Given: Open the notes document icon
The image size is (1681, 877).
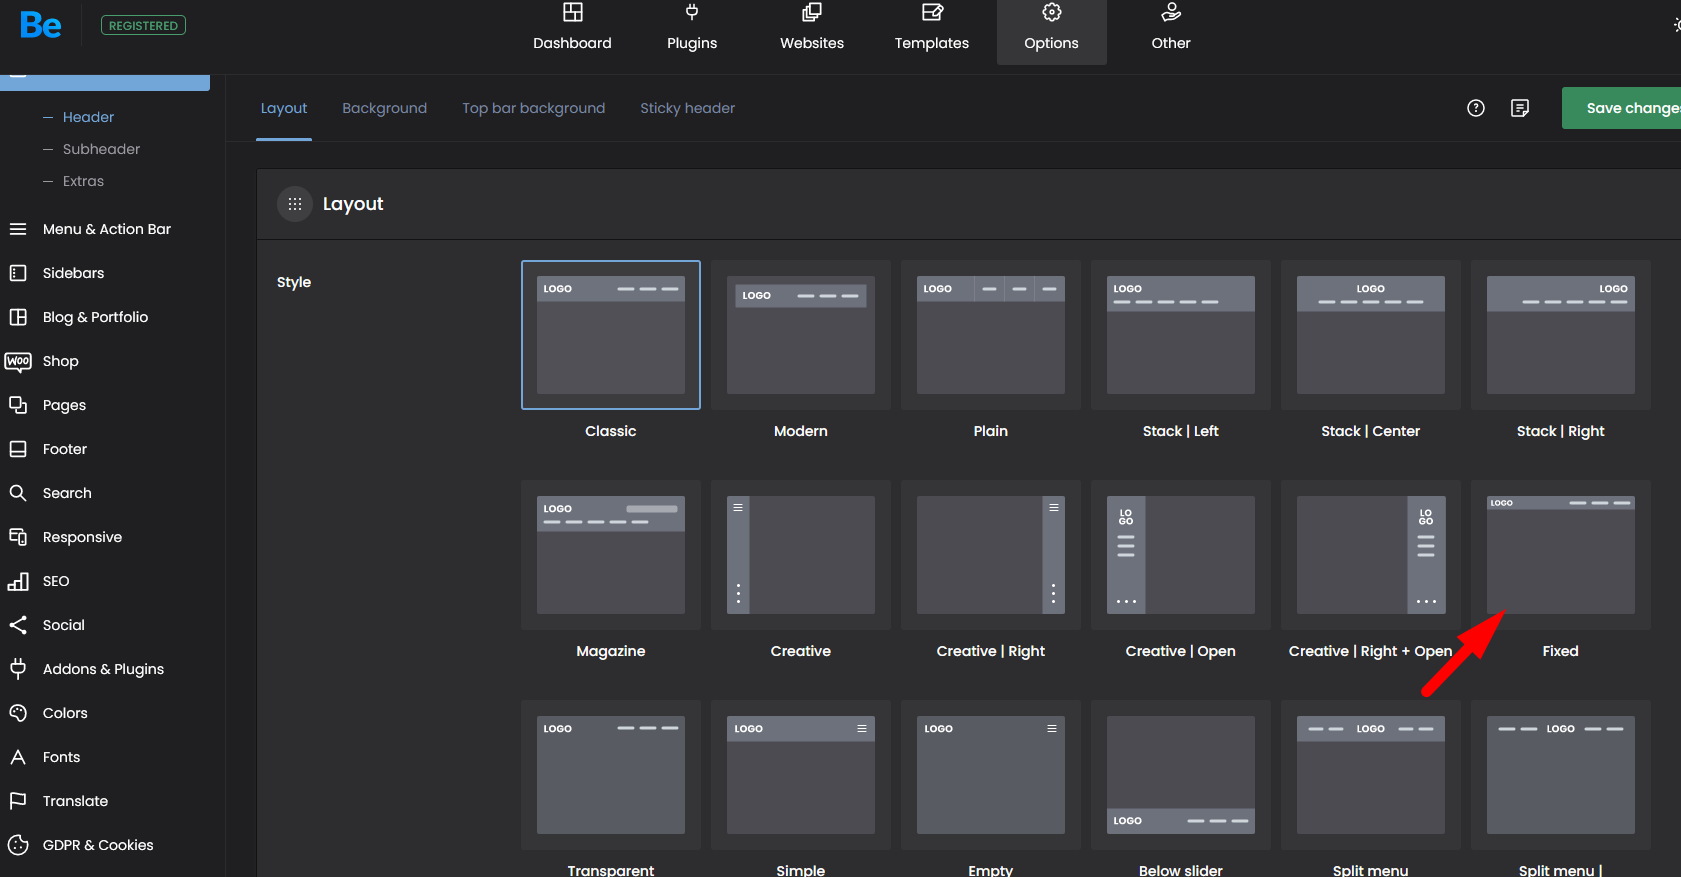Looking at the screenshot, I should click(x=1520, y=108).
